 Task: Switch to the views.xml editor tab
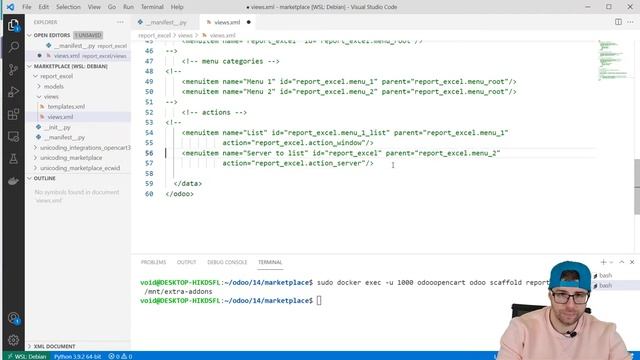227,22
